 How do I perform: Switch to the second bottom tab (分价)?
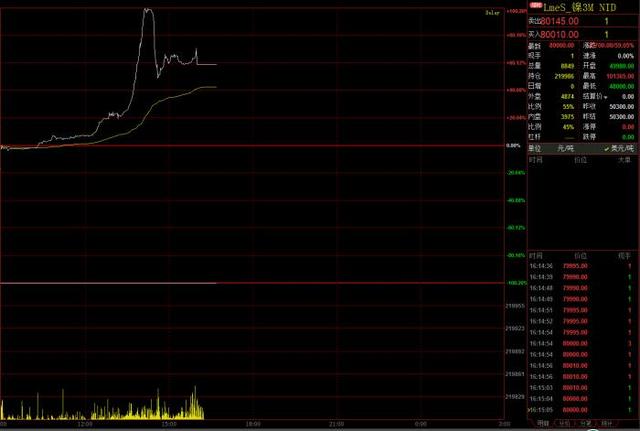pos(564,424)
